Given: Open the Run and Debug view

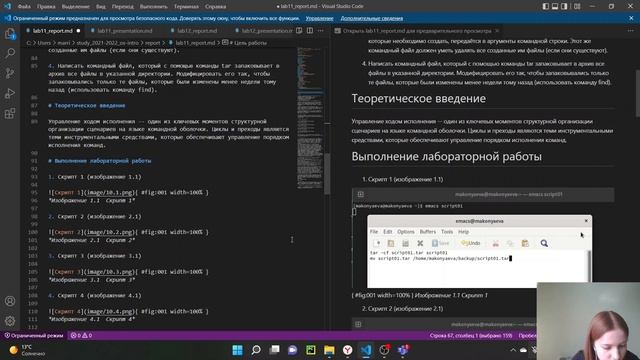Looking at the screenshot, I should click(x=10, y=93).
